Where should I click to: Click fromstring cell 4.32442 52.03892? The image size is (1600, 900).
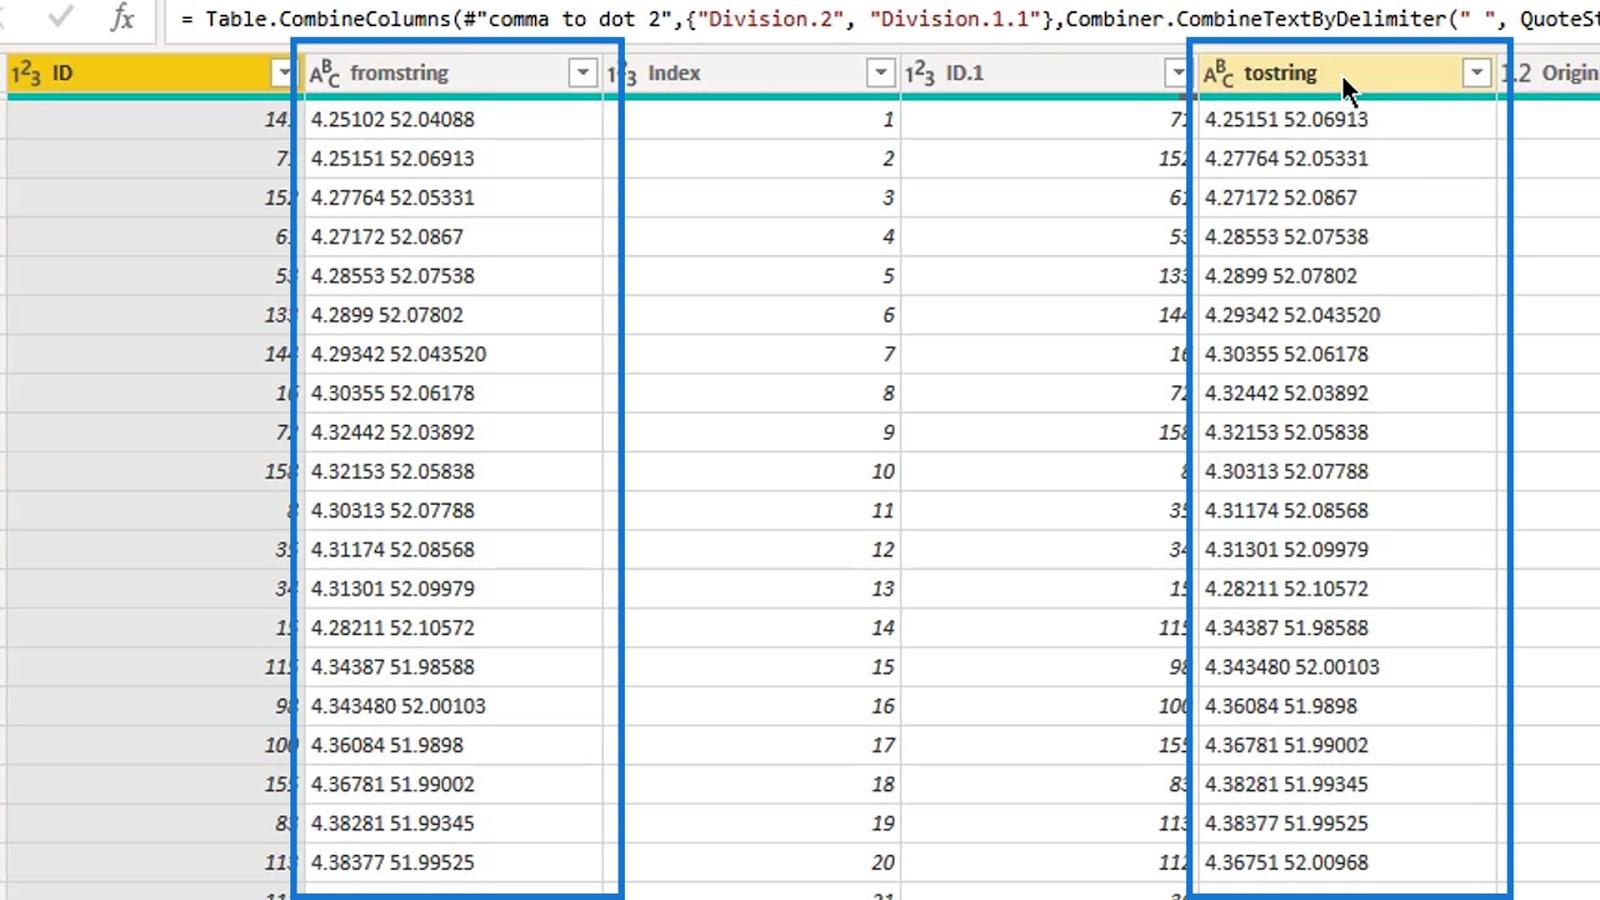[x=452, y=432]
